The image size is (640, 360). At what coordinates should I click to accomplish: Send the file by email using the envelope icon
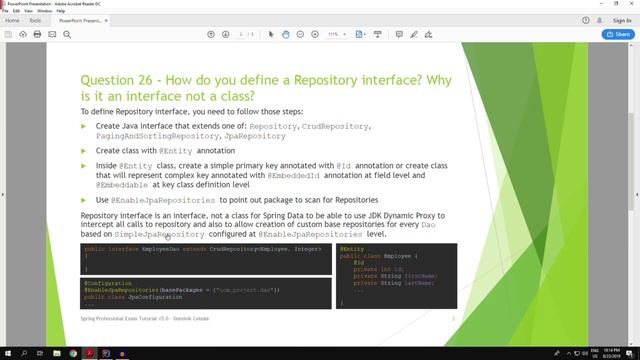coord(52,35)
